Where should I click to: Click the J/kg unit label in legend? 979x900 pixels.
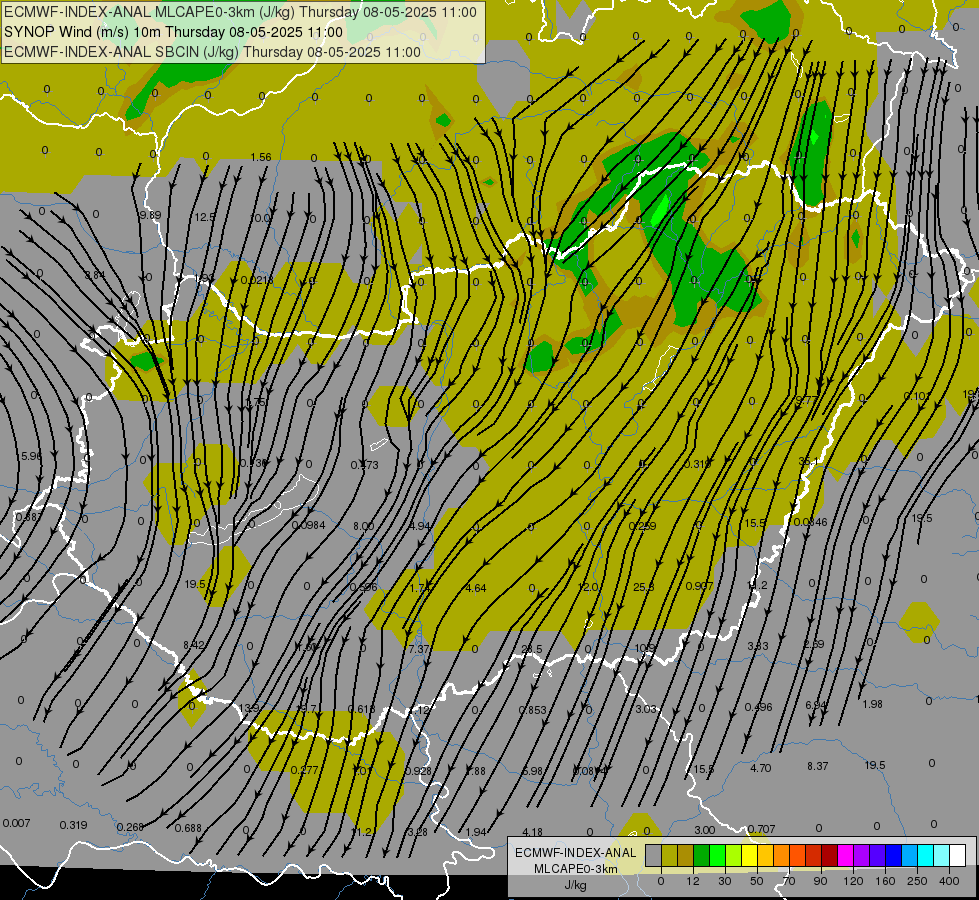coord(576,885)
